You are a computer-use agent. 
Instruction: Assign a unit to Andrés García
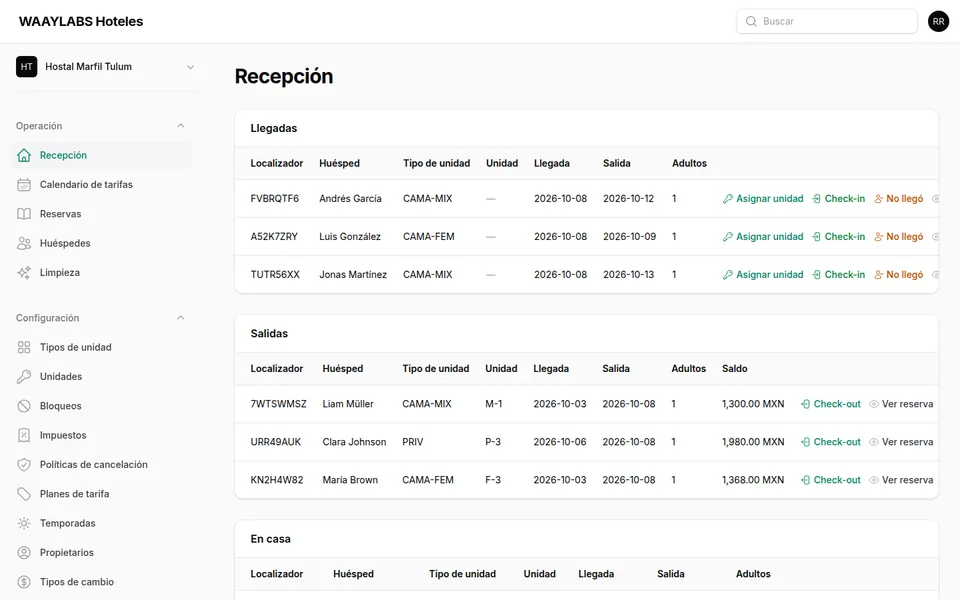click(763, 199)
